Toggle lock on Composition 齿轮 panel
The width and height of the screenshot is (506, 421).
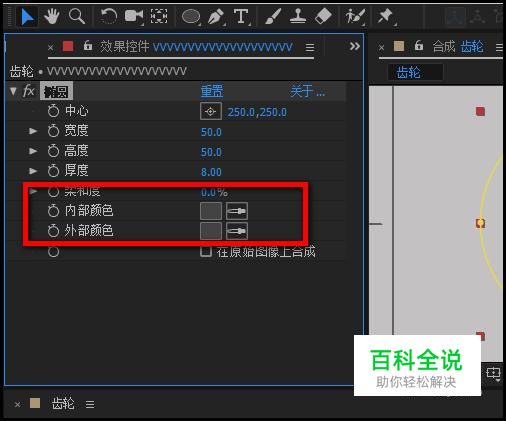[419, 45]
